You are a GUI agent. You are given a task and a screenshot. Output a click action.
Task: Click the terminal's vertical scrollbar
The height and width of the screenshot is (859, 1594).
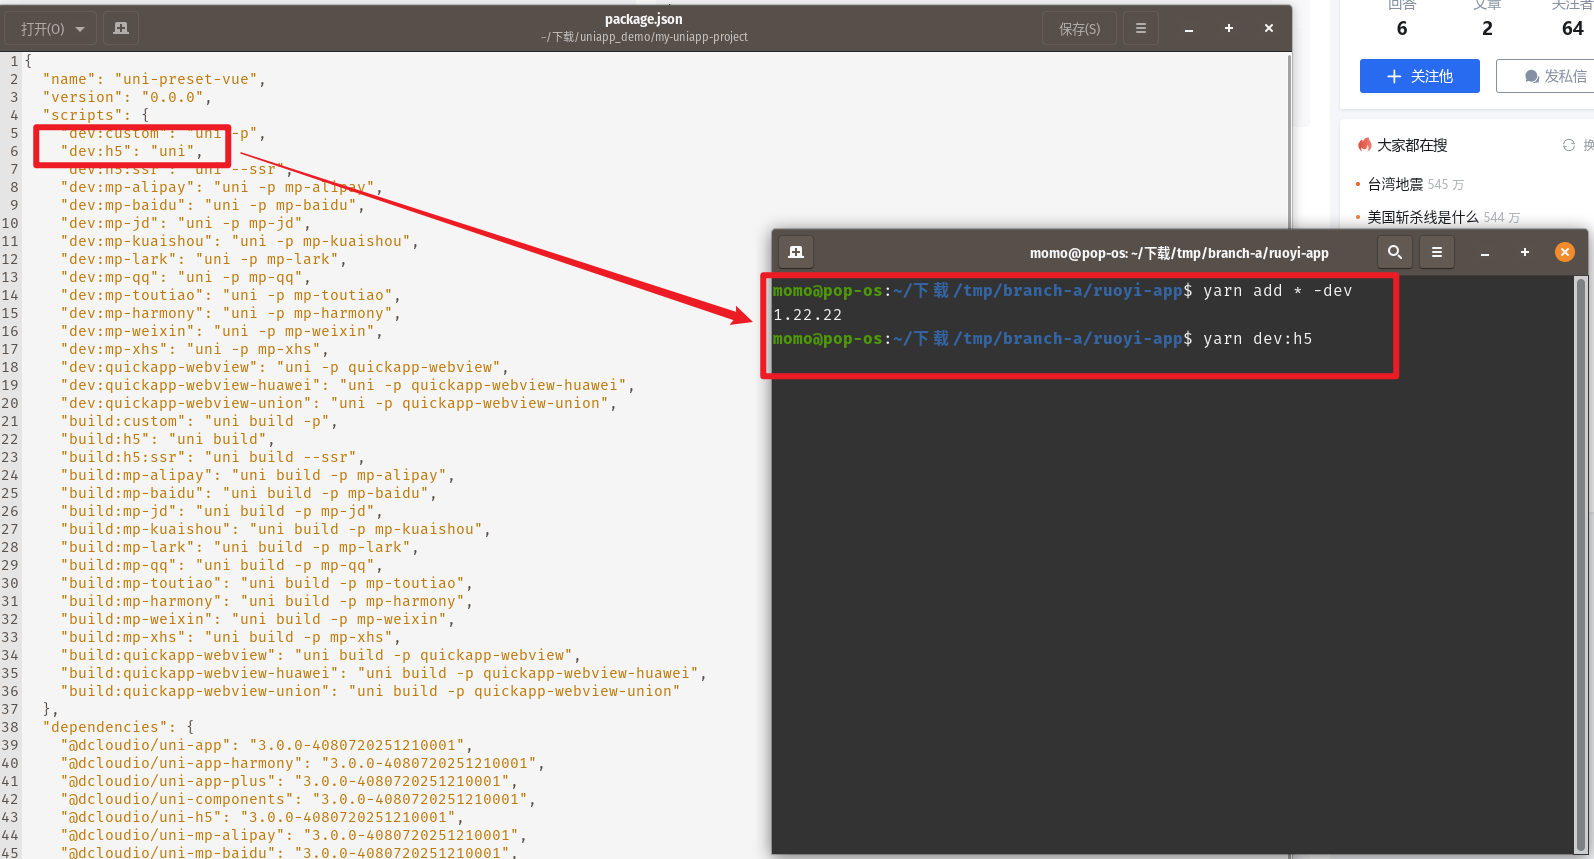(1580, 560)
